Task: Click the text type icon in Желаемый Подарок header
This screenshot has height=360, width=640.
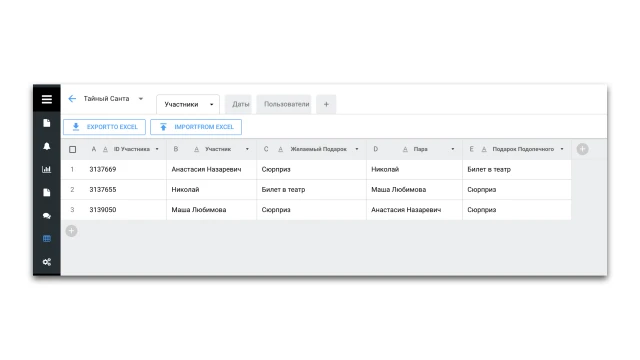Action: click(280, 149)
